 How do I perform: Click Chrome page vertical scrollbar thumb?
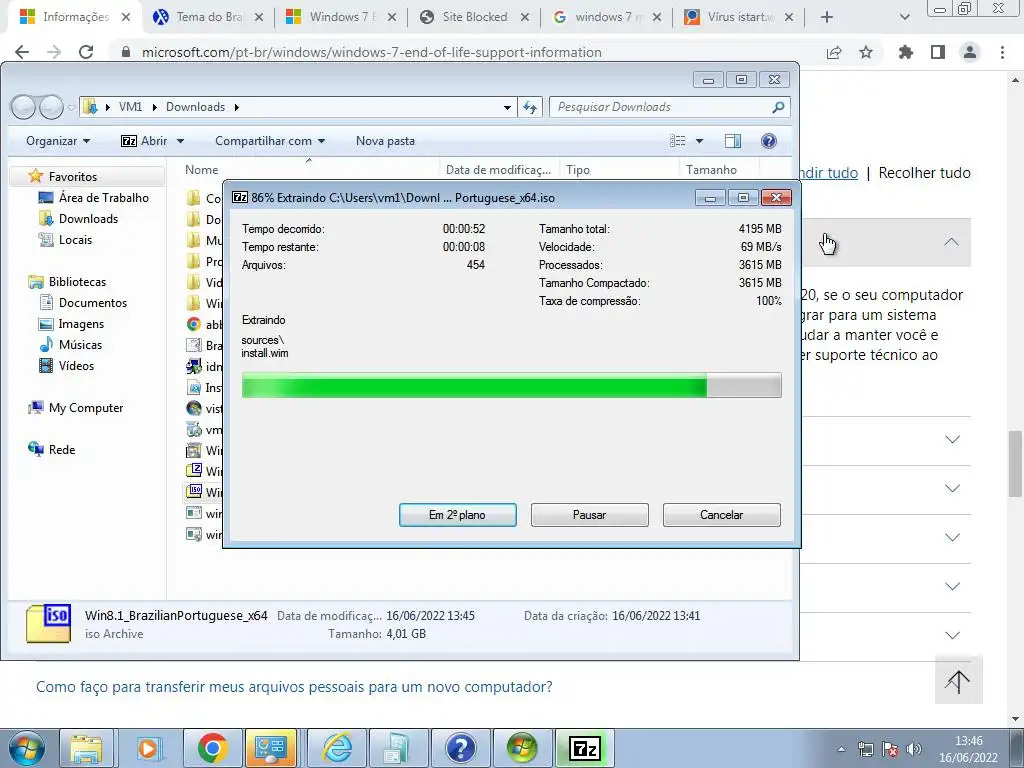point(1015,464)
